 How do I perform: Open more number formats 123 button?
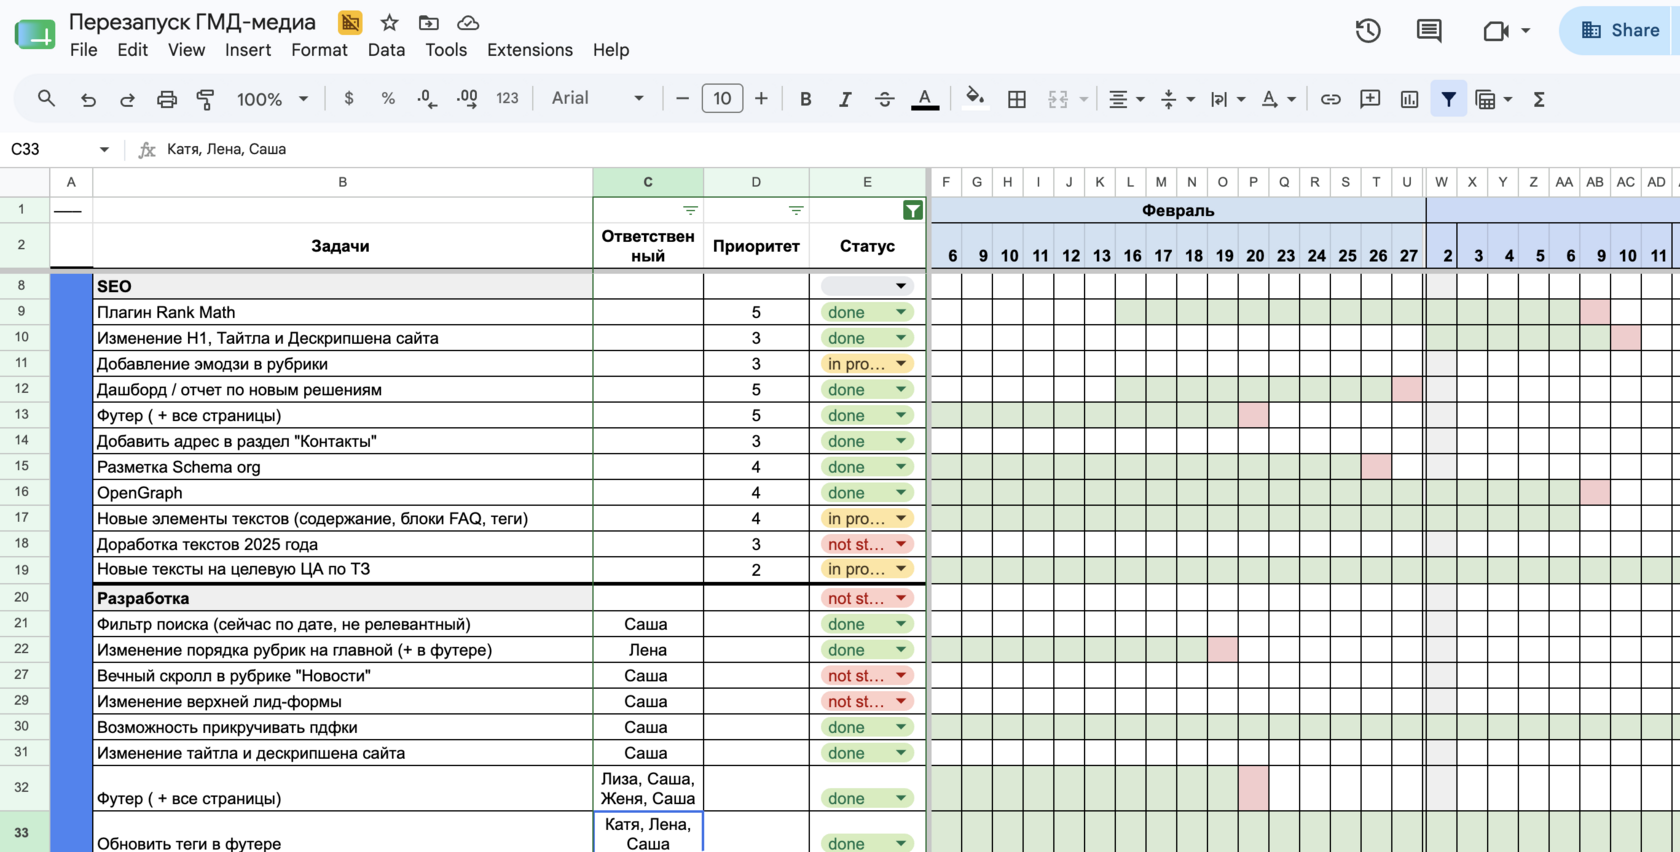coord(507,99)
